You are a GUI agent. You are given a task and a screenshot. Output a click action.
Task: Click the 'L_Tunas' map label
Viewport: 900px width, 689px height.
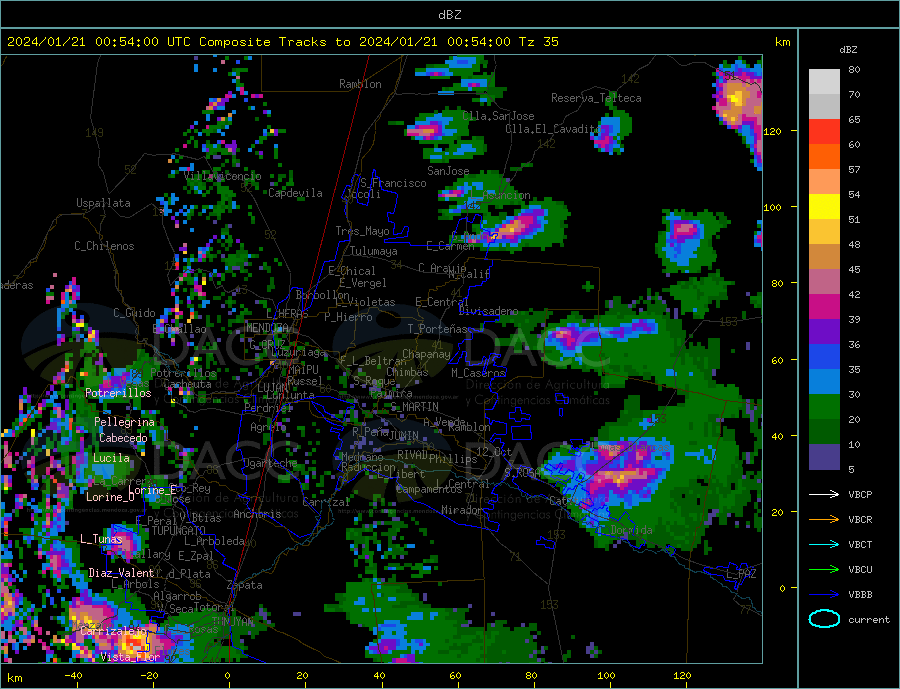point(101,539)
